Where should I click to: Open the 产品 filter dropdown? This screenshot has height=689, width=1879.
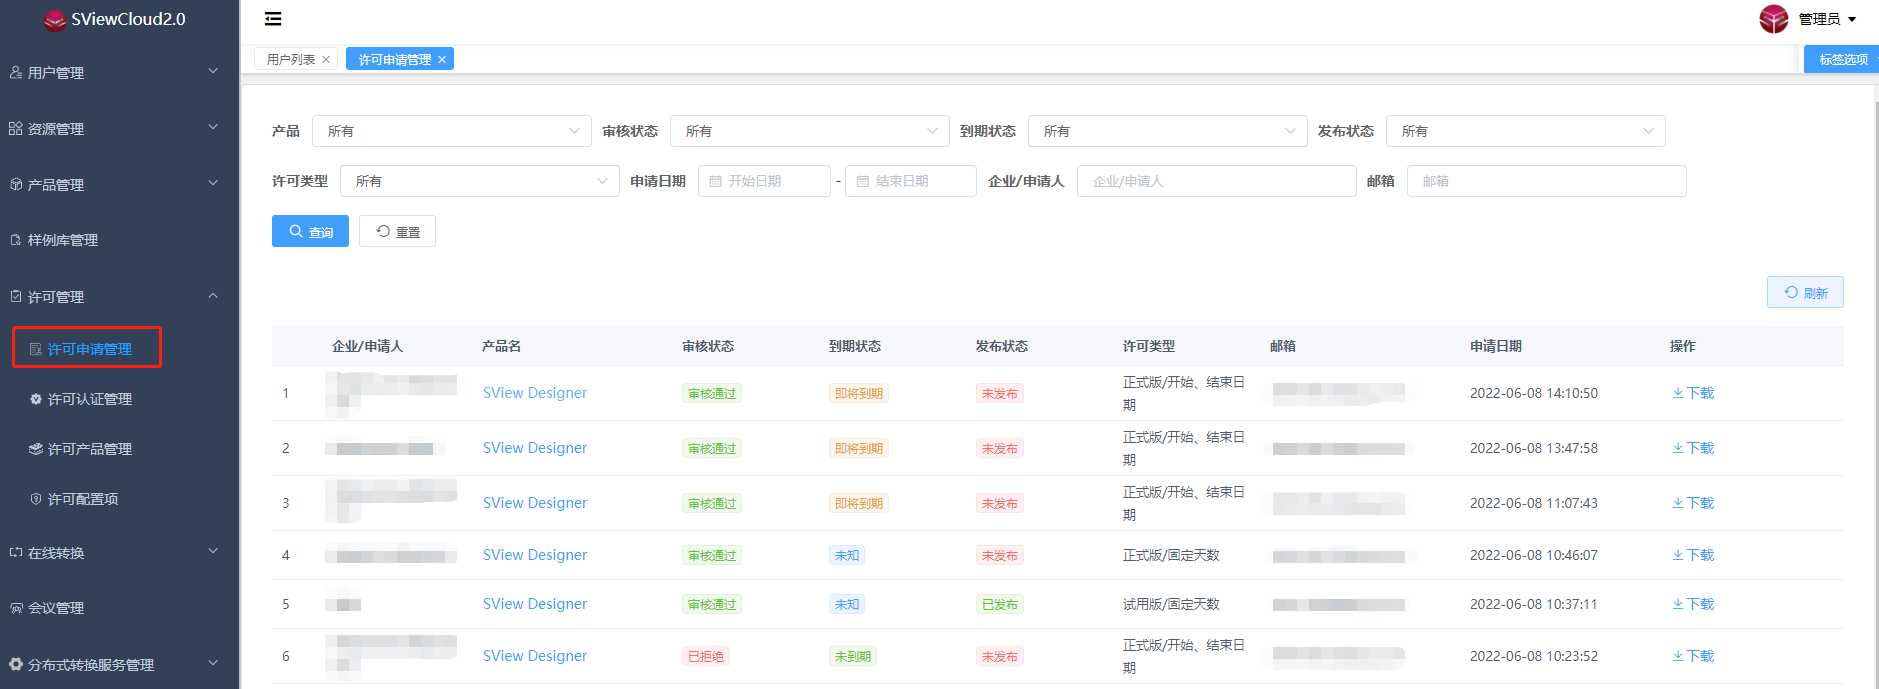pyautogui.click(x=452, y=131)
